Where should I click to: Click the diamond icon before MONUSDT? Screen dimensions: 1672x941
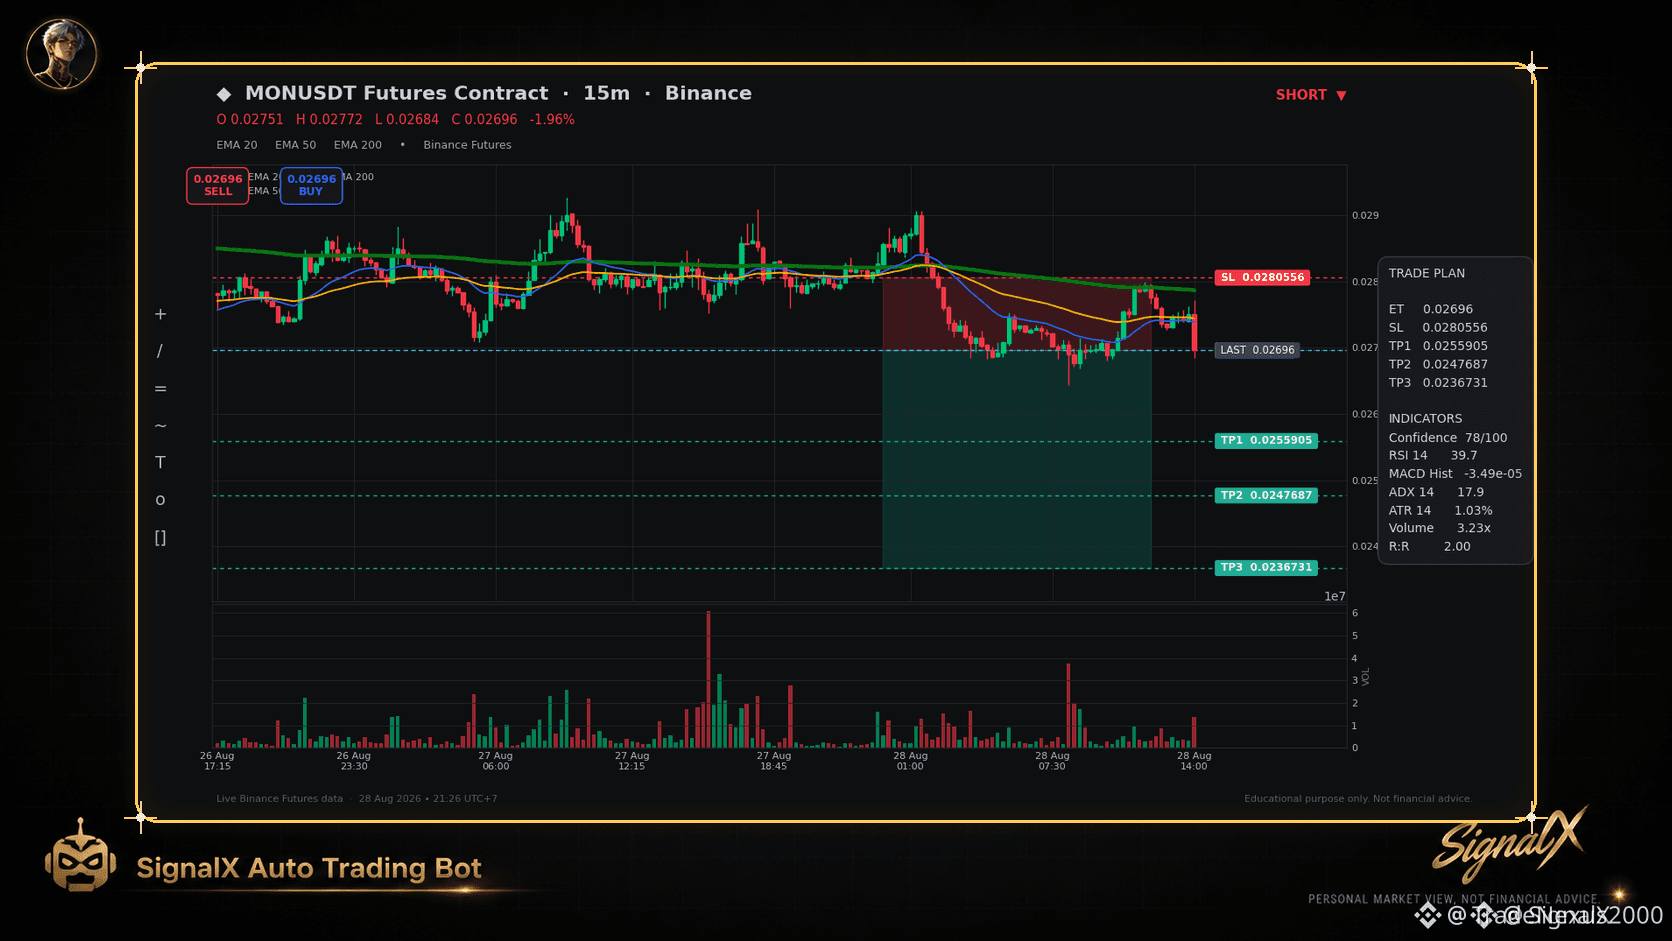tap(224, 94)
